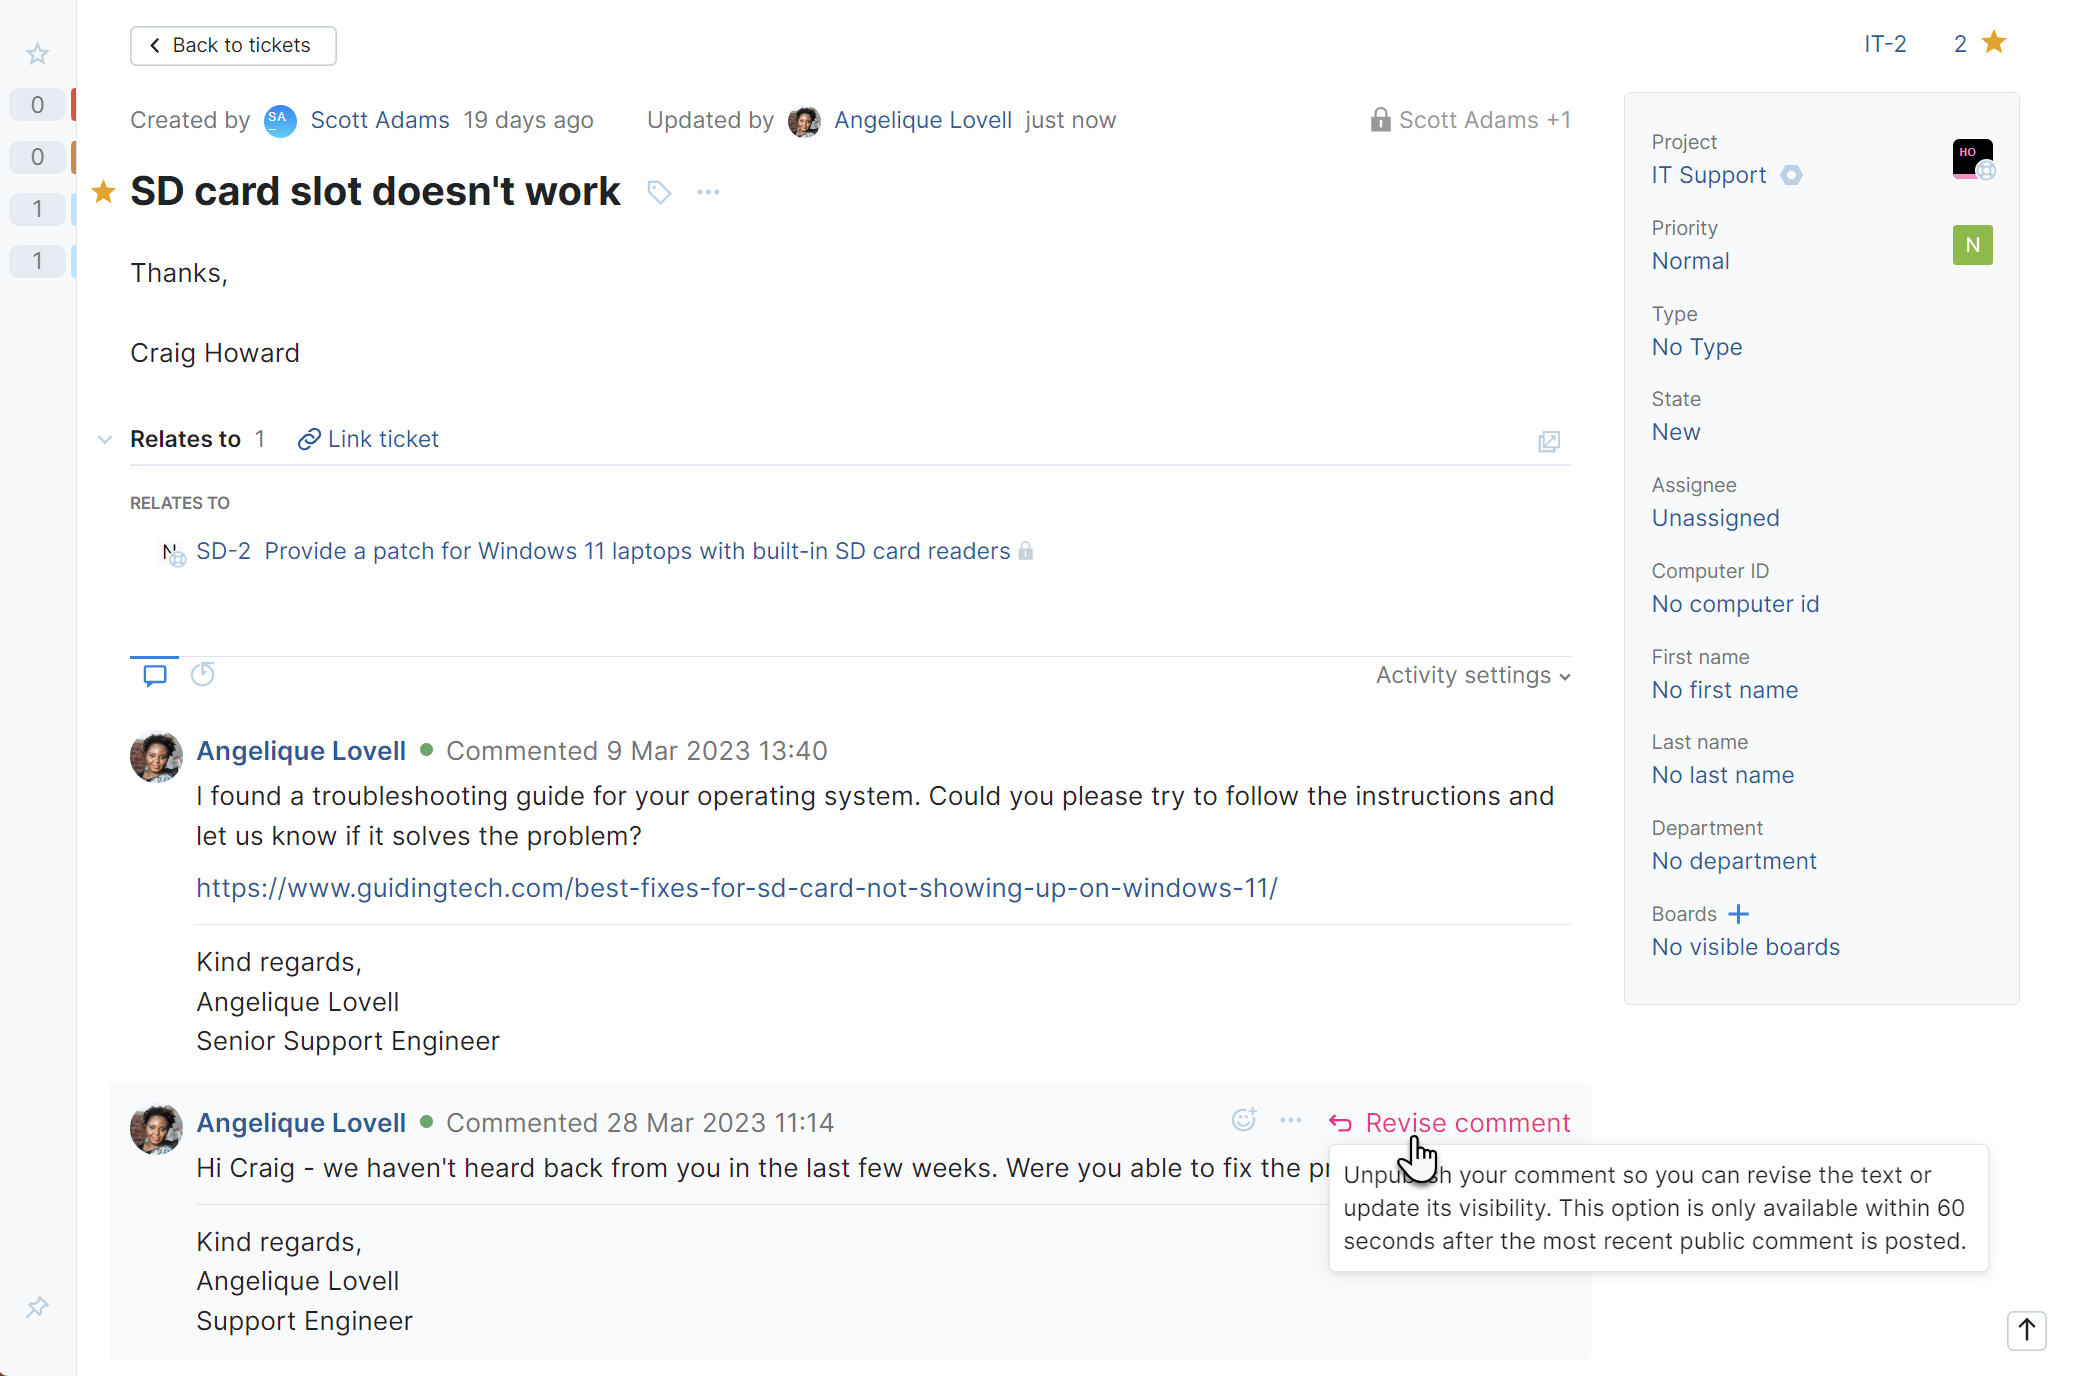Open the comment options ellipsis menu

point(1291,1120)
